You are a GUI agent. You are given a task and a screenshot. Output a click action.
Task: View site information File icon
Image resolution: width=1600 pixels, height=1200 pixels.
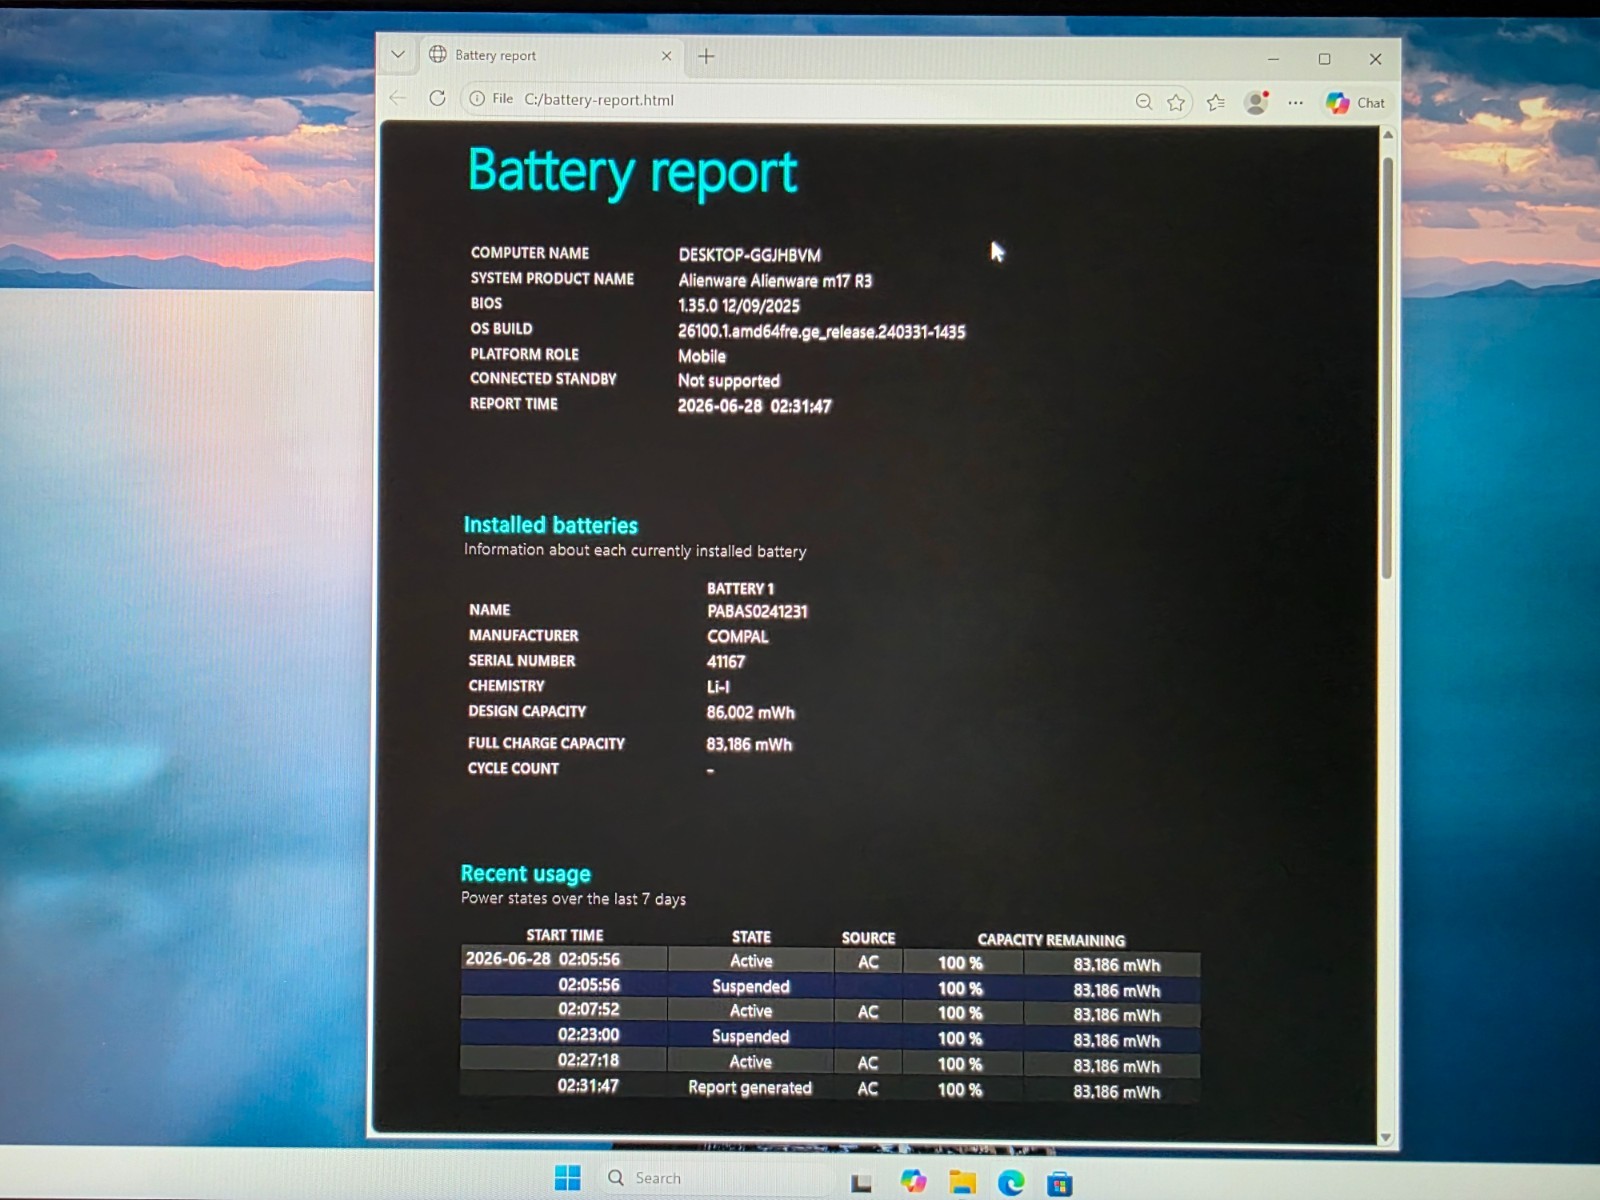[491, 98]
